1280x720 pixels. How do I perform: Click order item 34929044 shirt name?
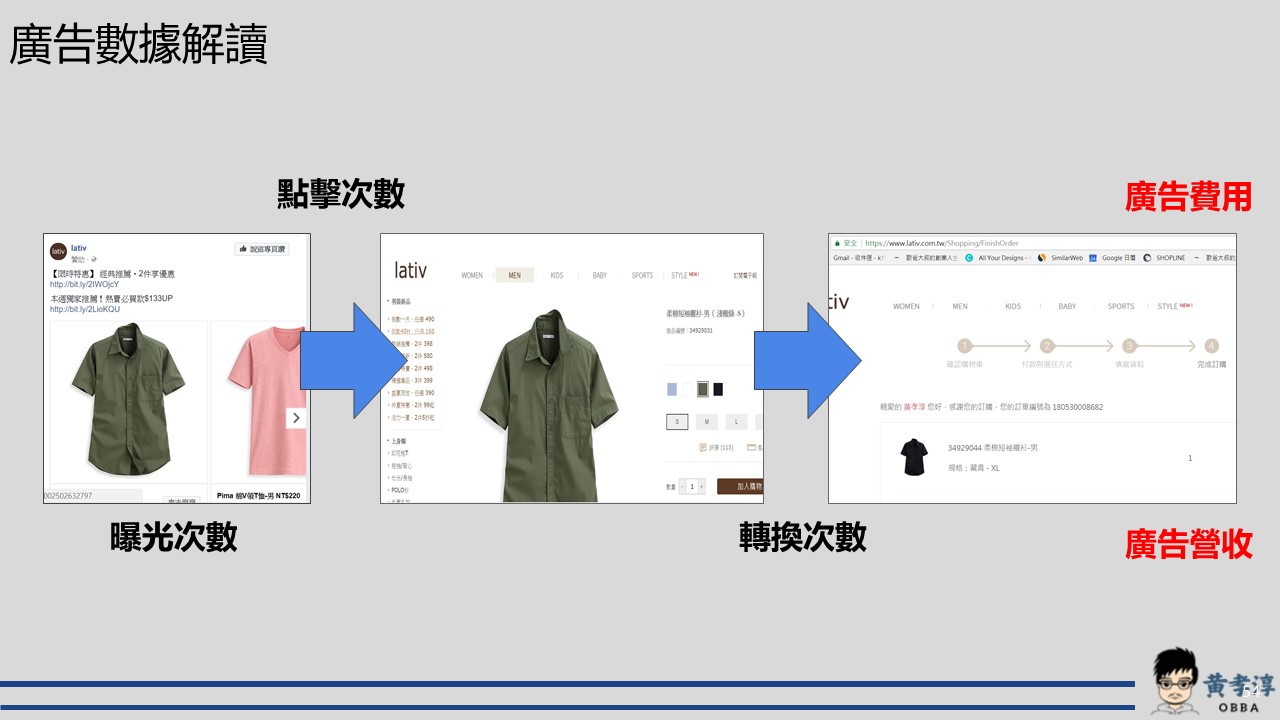click(993, 447)
